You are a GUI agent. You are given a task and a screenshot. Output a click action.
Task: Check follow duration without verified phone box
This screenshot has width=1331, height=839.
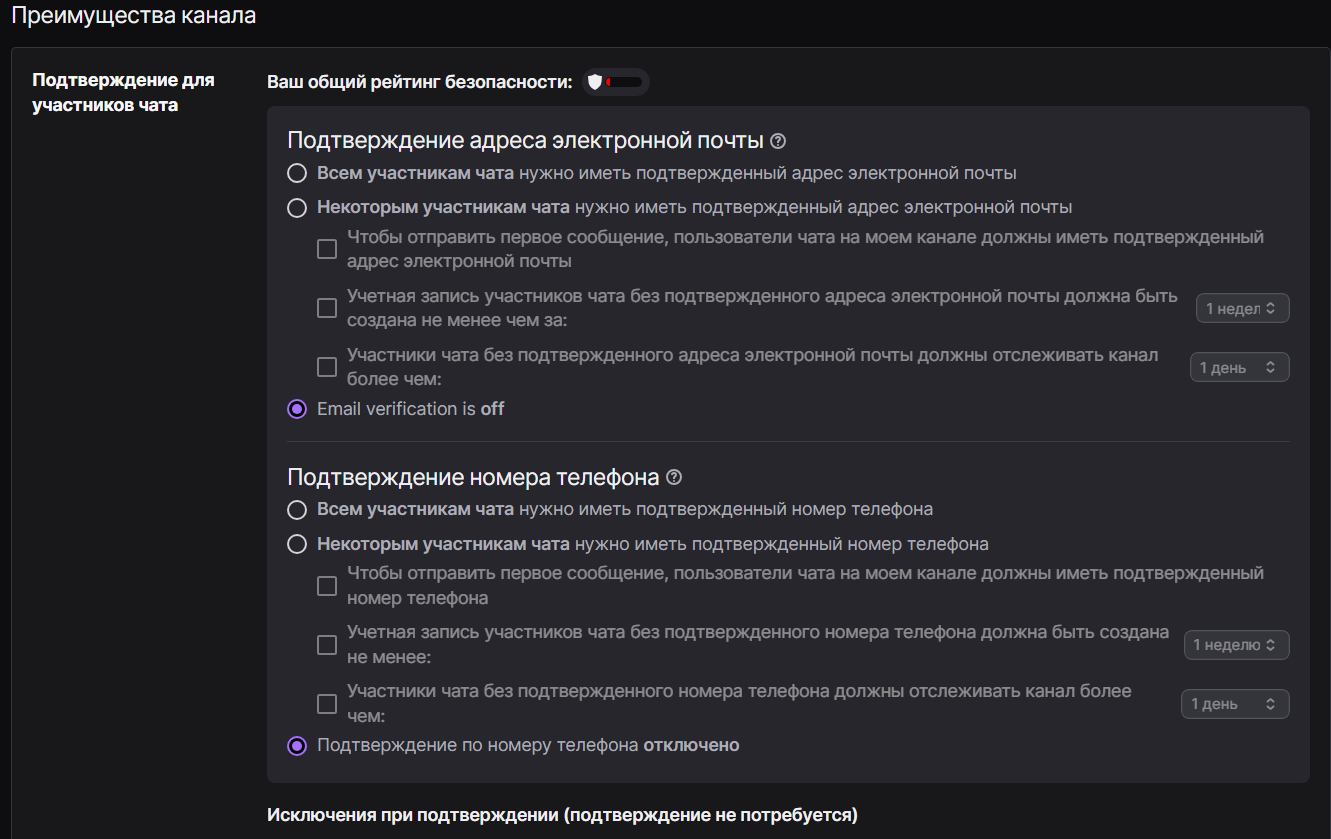point(327,704)
